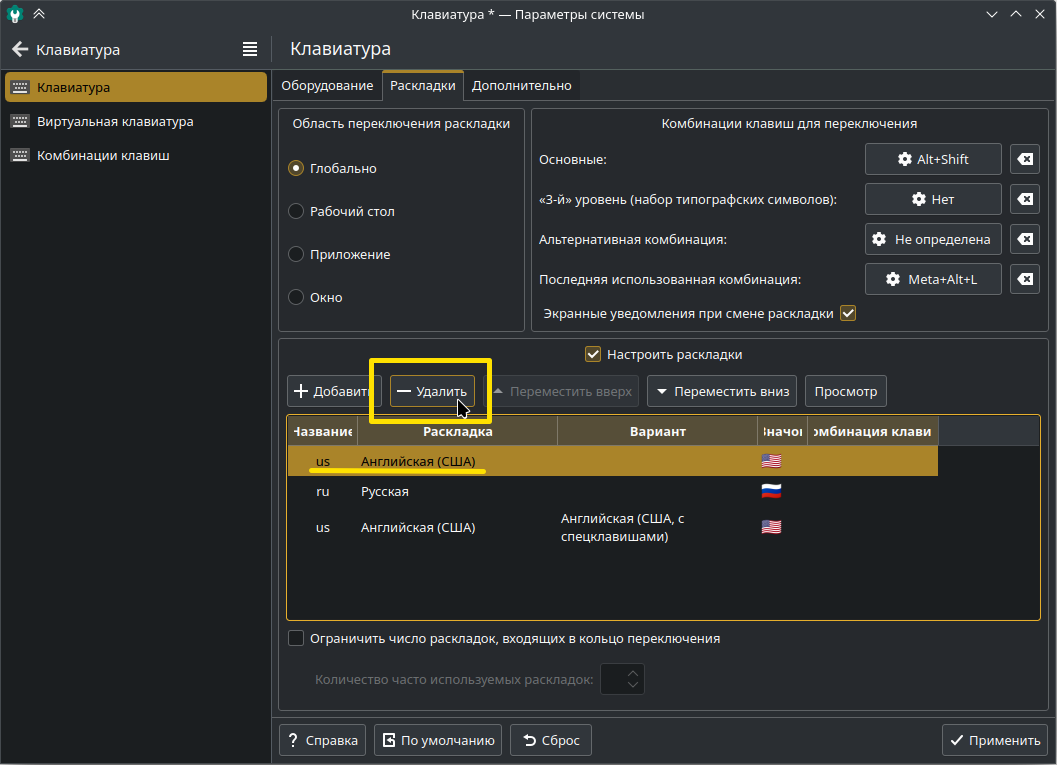Switch to the Оборудование tab

[x=327, y=86]
